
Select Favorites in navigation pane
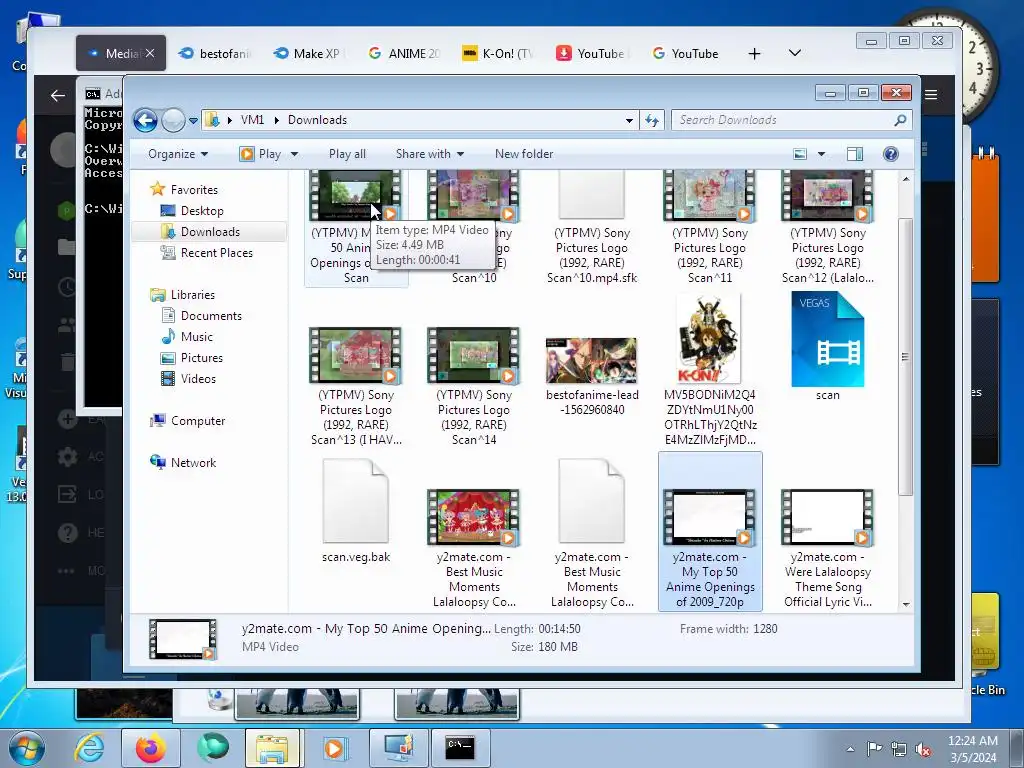tap(194, 189)
